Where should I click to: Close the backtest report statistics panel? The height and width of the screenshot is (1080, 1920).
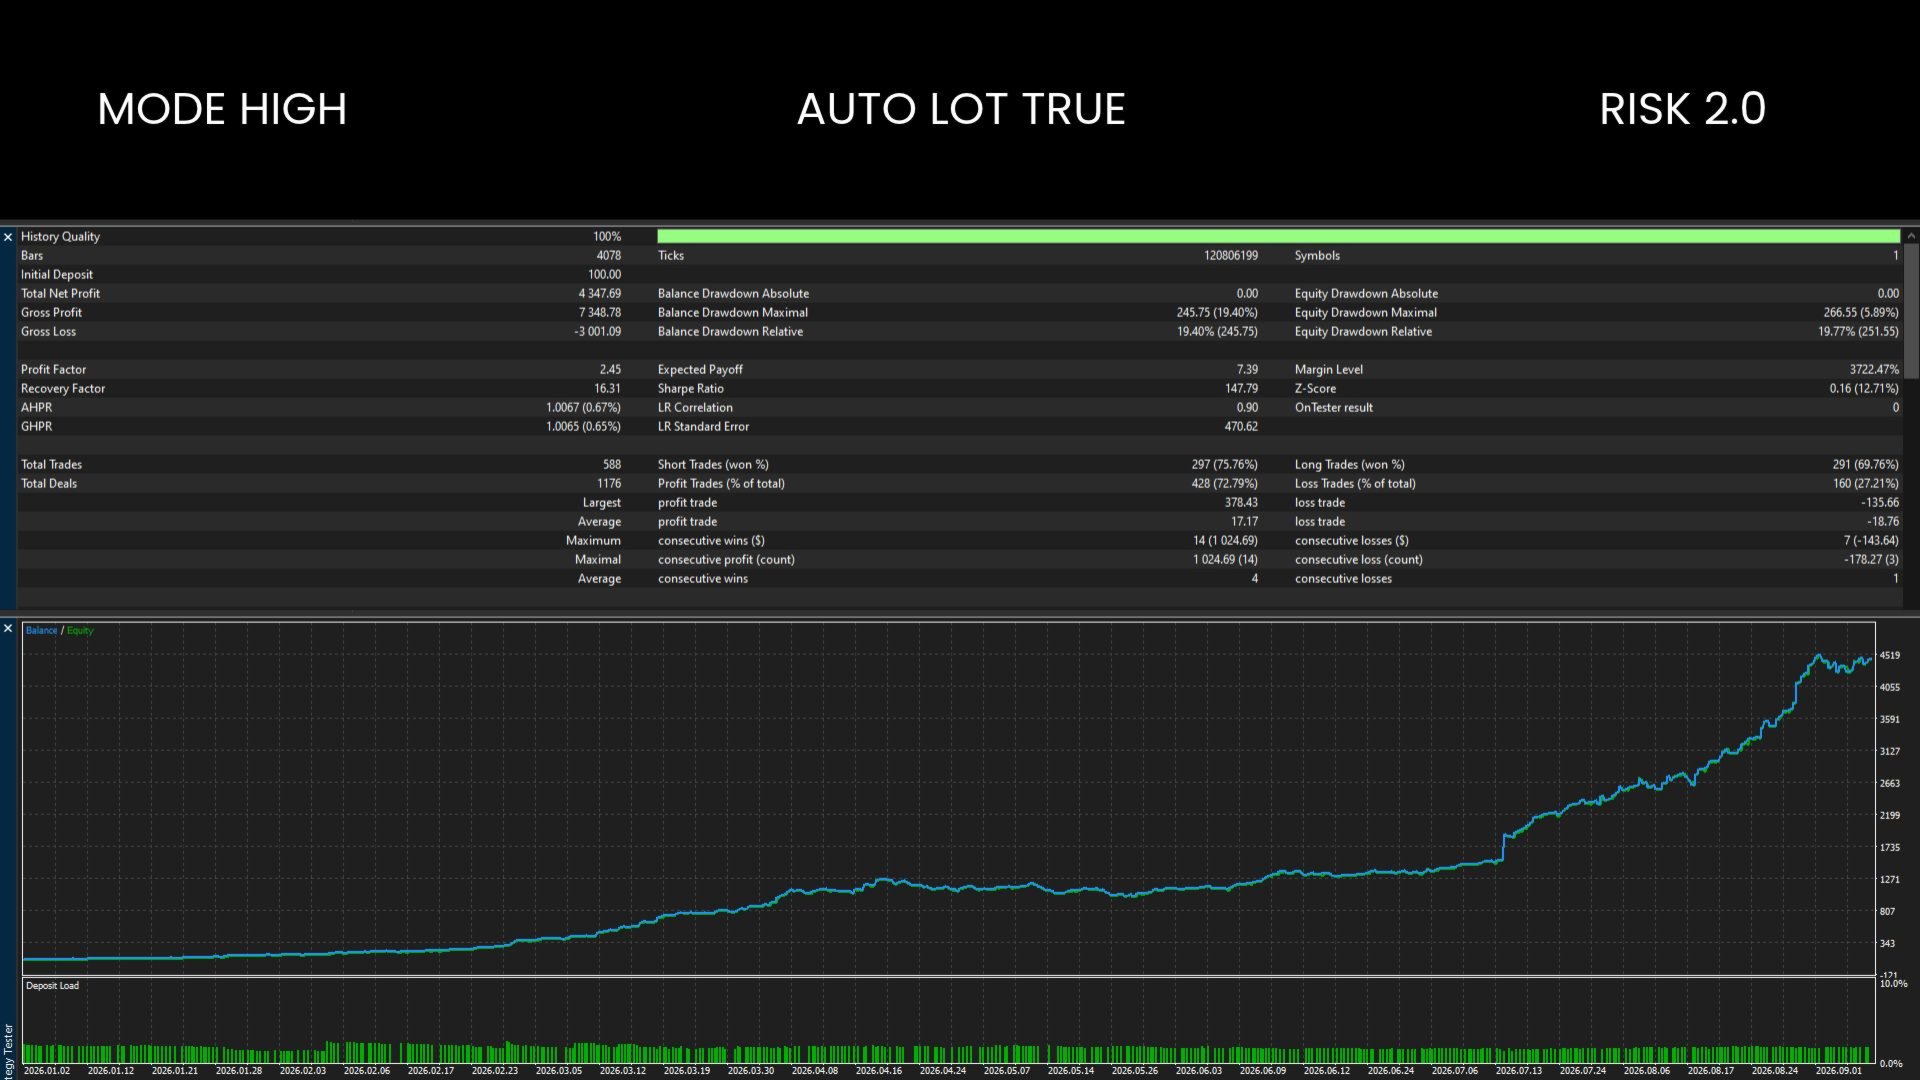point(8,237)
